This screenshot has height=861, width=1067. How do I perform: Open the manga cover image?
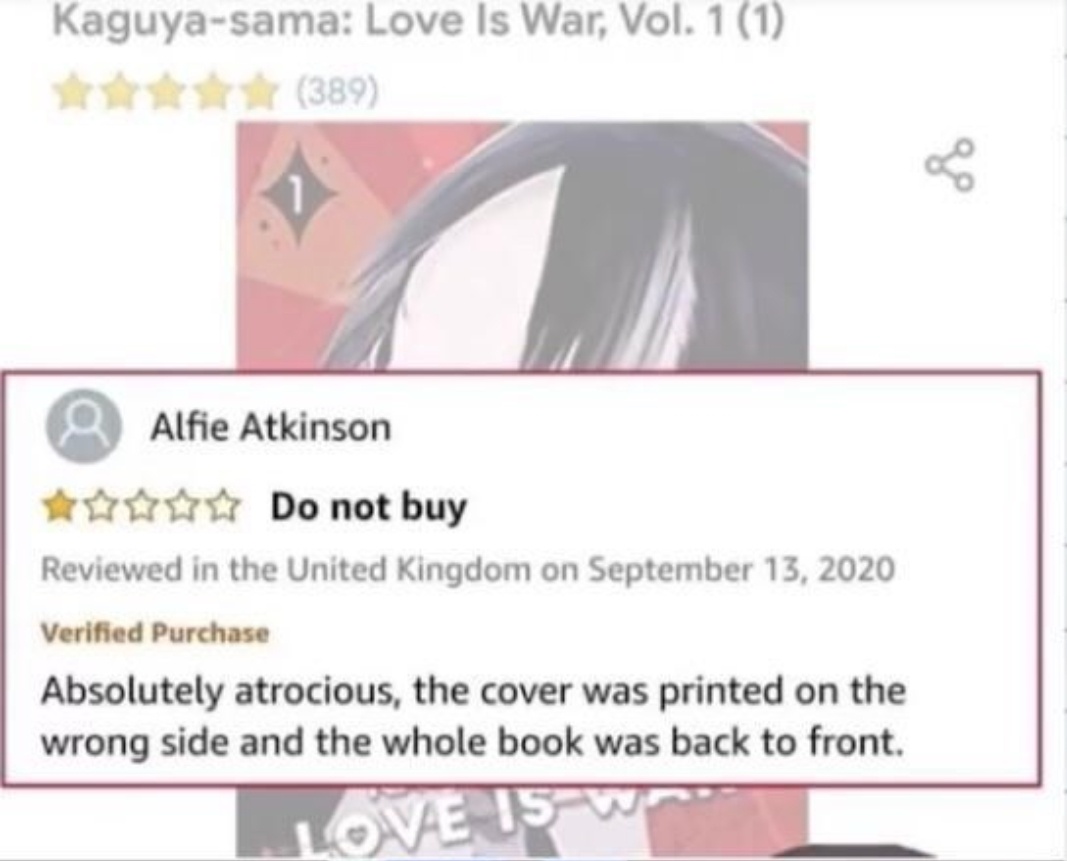point(522,246)
